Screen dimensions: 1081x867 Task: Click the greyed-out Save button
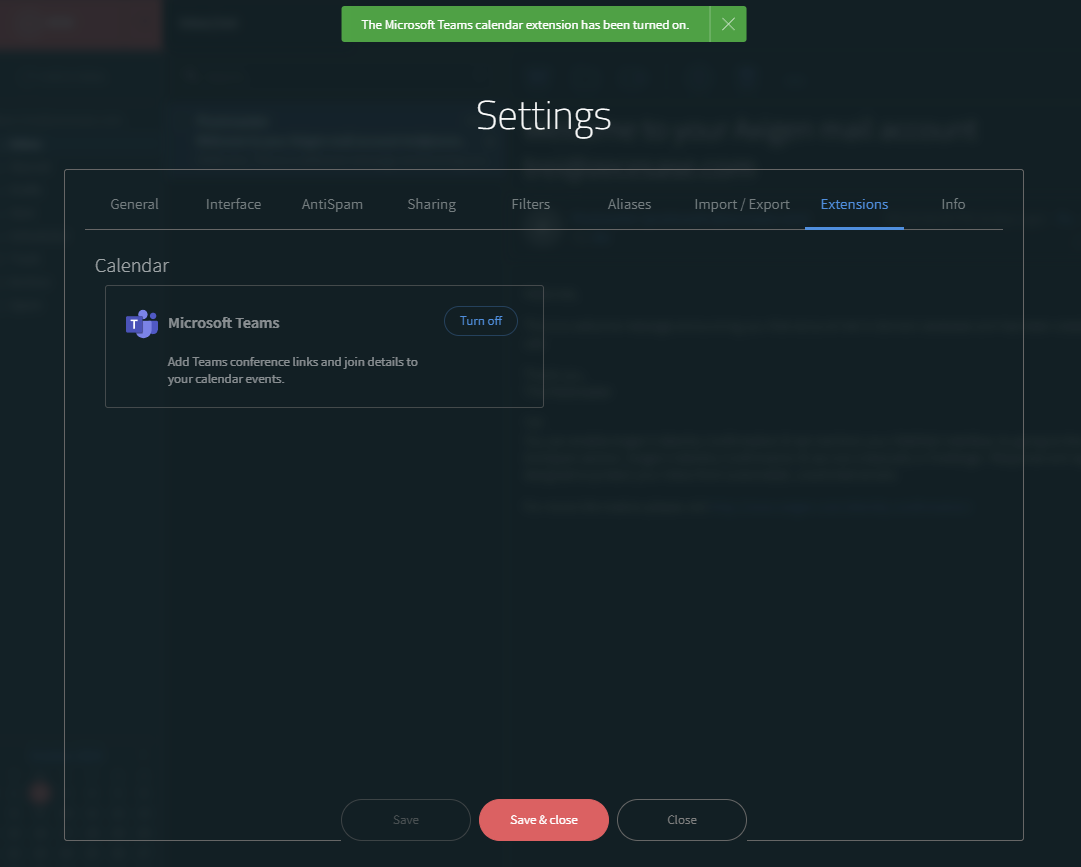(x=405, y=820)
